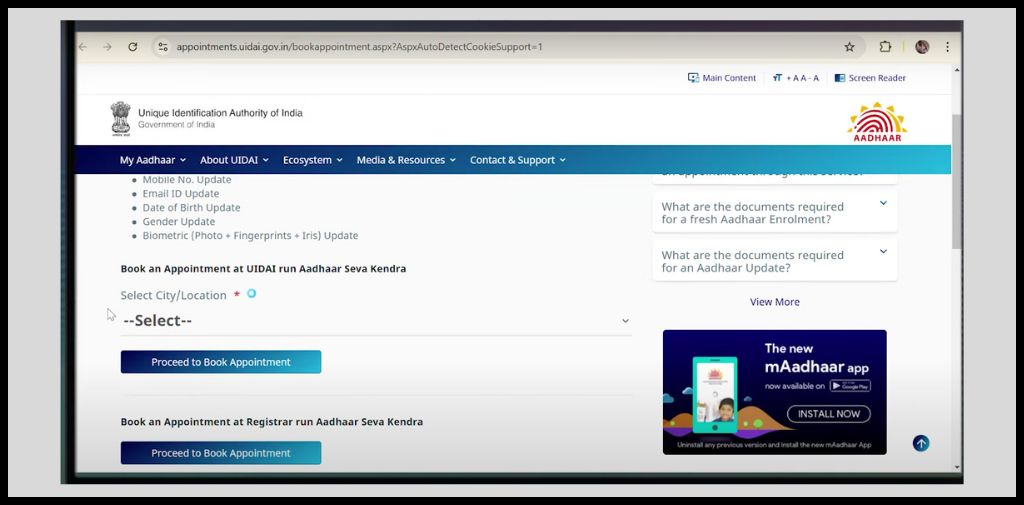Click the Date of Birth Update list item

[191, 208]
